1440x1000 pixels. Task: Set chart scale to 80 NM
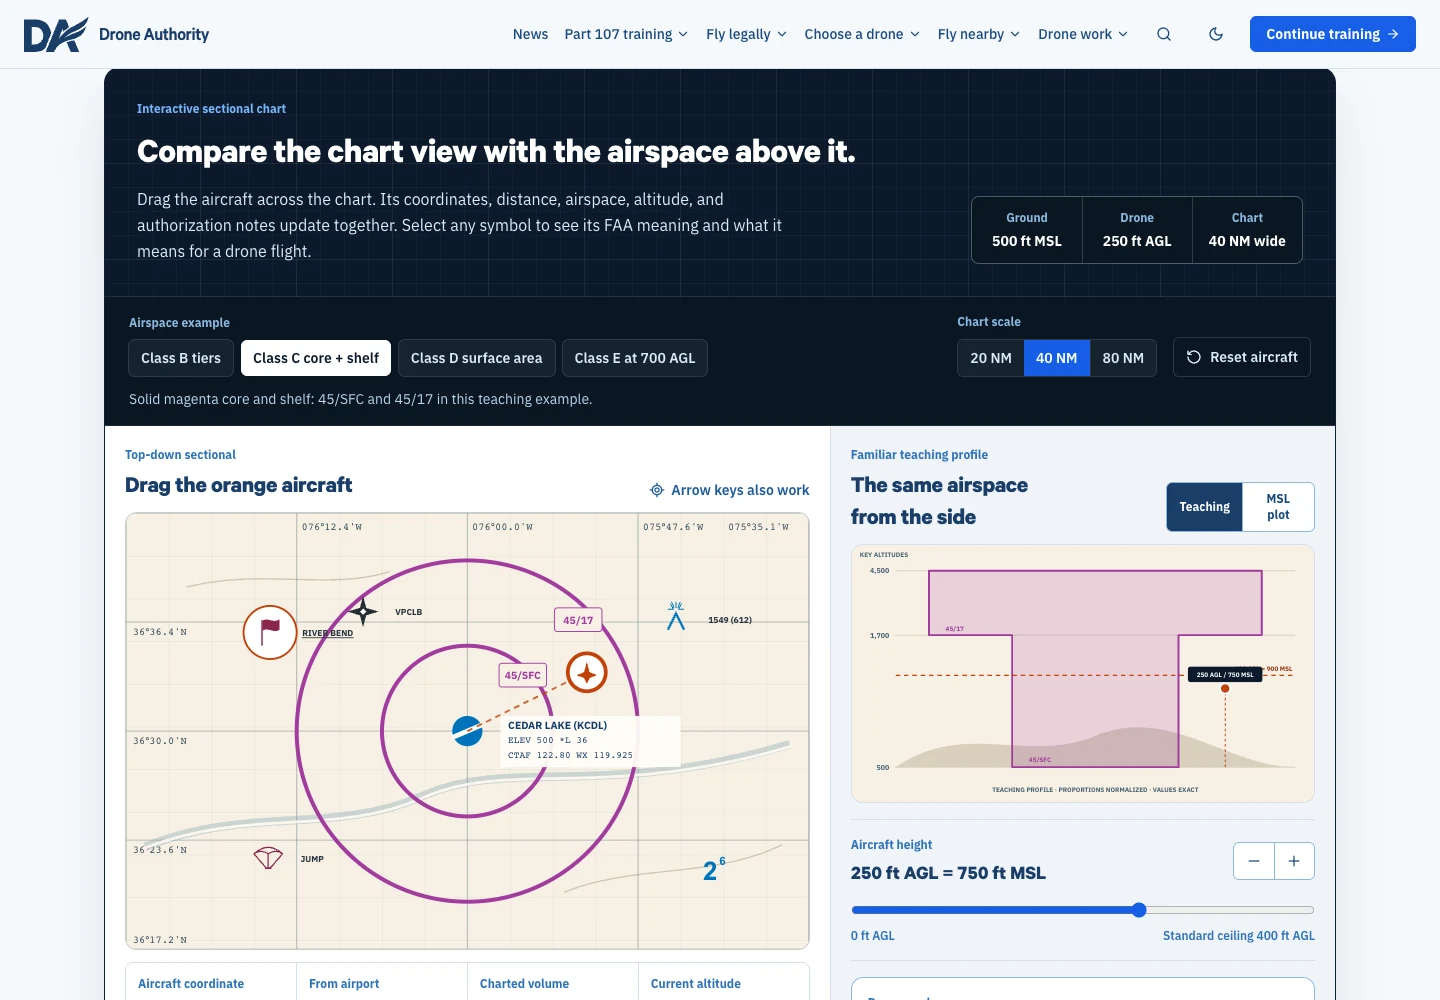(x=1123, y=358)
